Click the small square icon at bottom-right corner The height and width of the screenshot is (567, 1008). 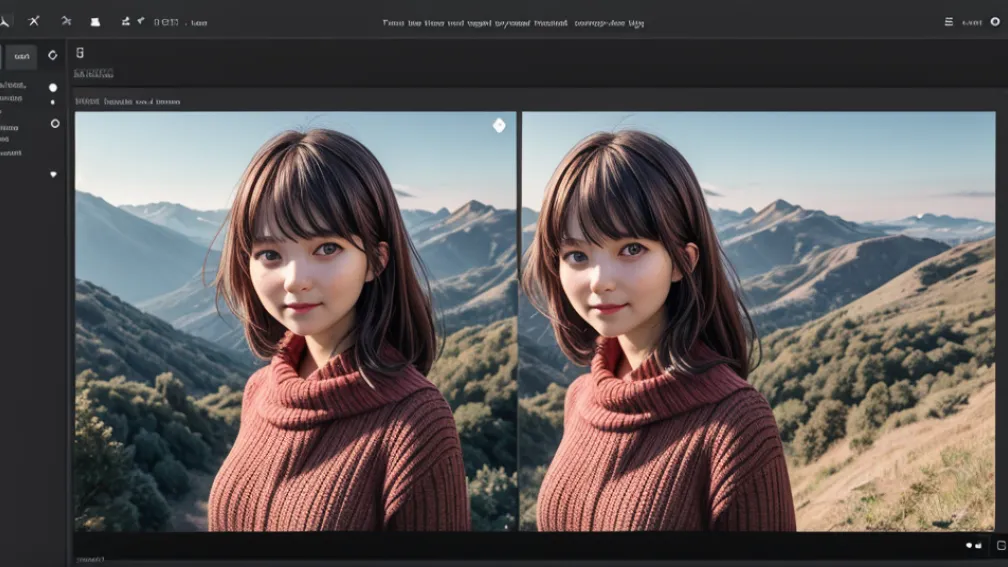coord(1001,546)
